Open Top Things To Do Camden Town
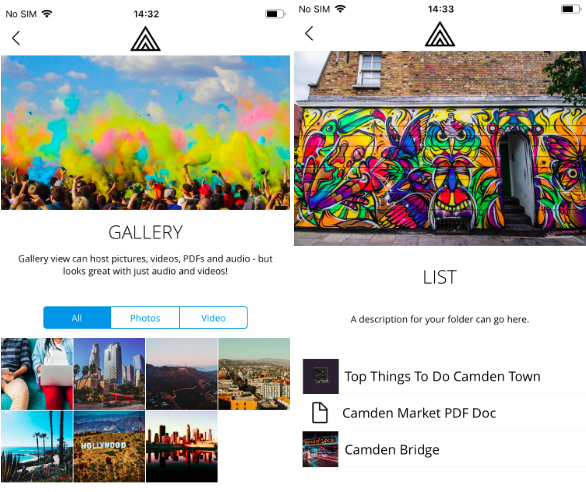The width and height of the screenshot is (586, 492). (442, 376)
